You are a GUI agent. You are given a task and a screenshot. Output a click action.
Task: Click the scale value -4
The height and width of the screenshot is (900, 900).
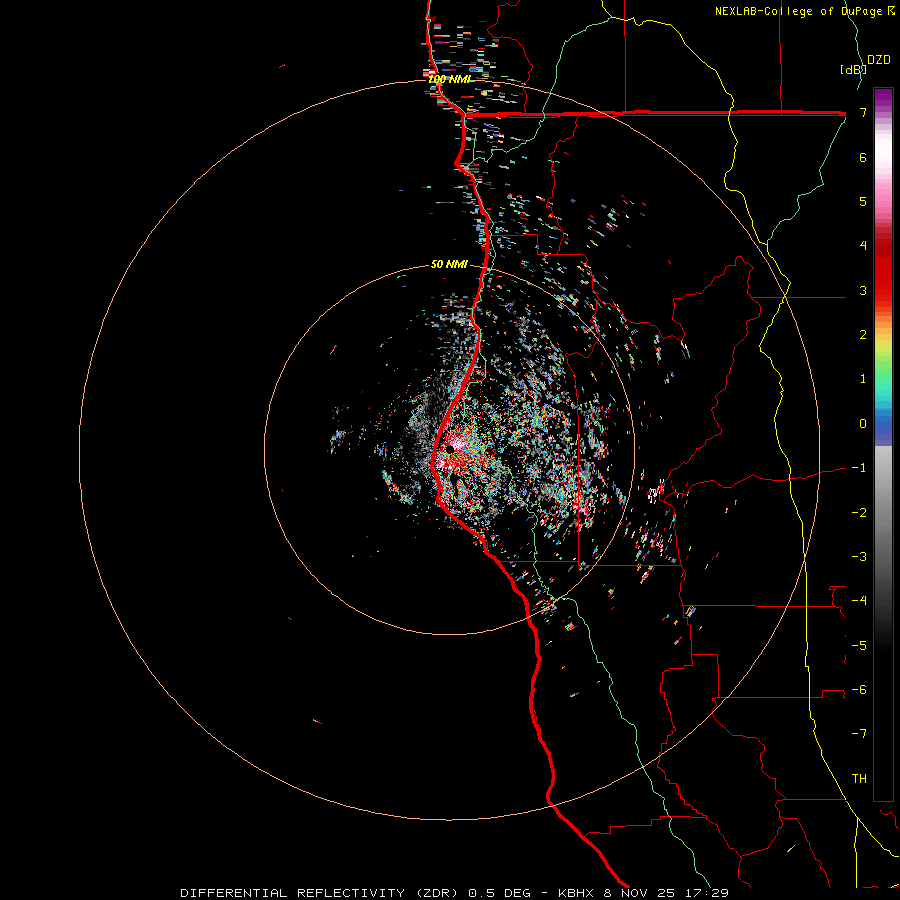(x=859, y=601)
